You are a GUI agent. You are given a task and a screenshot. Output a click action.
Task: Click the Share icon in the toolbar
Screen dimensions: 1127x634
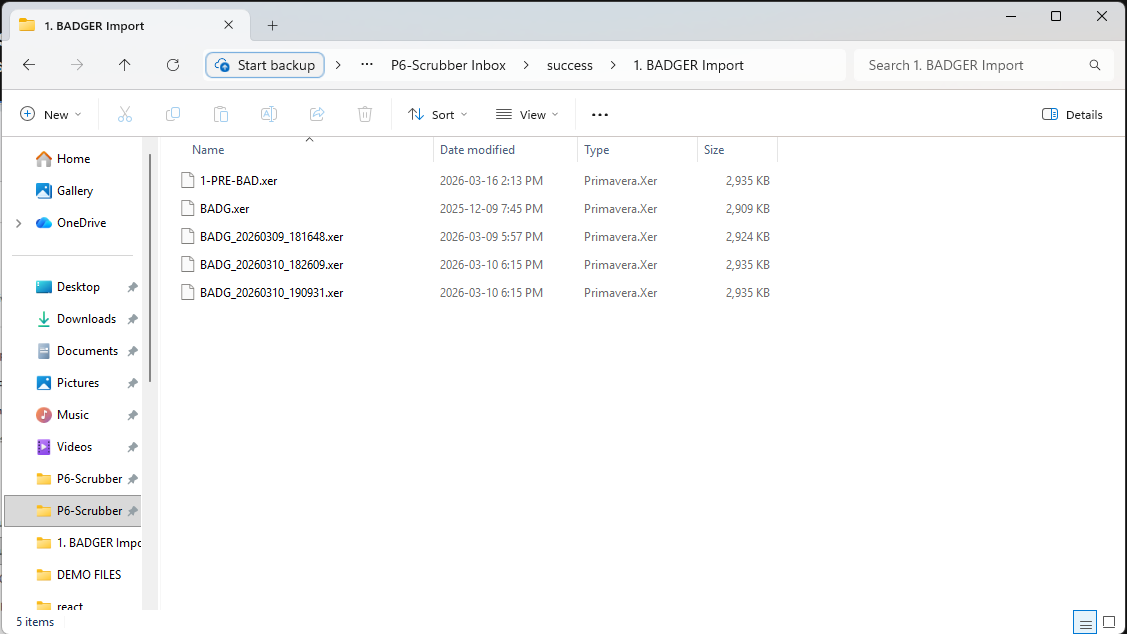pos(316,114)
